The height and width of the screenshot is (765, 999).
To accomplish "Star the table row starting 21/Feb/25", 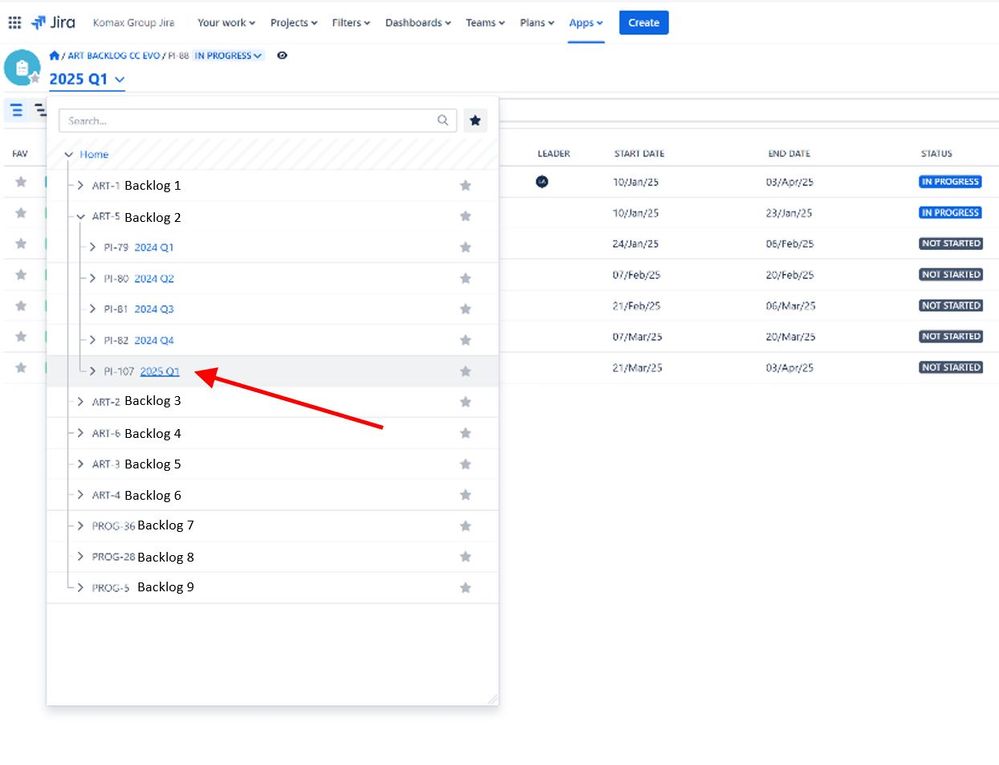I will pos(21,306).
